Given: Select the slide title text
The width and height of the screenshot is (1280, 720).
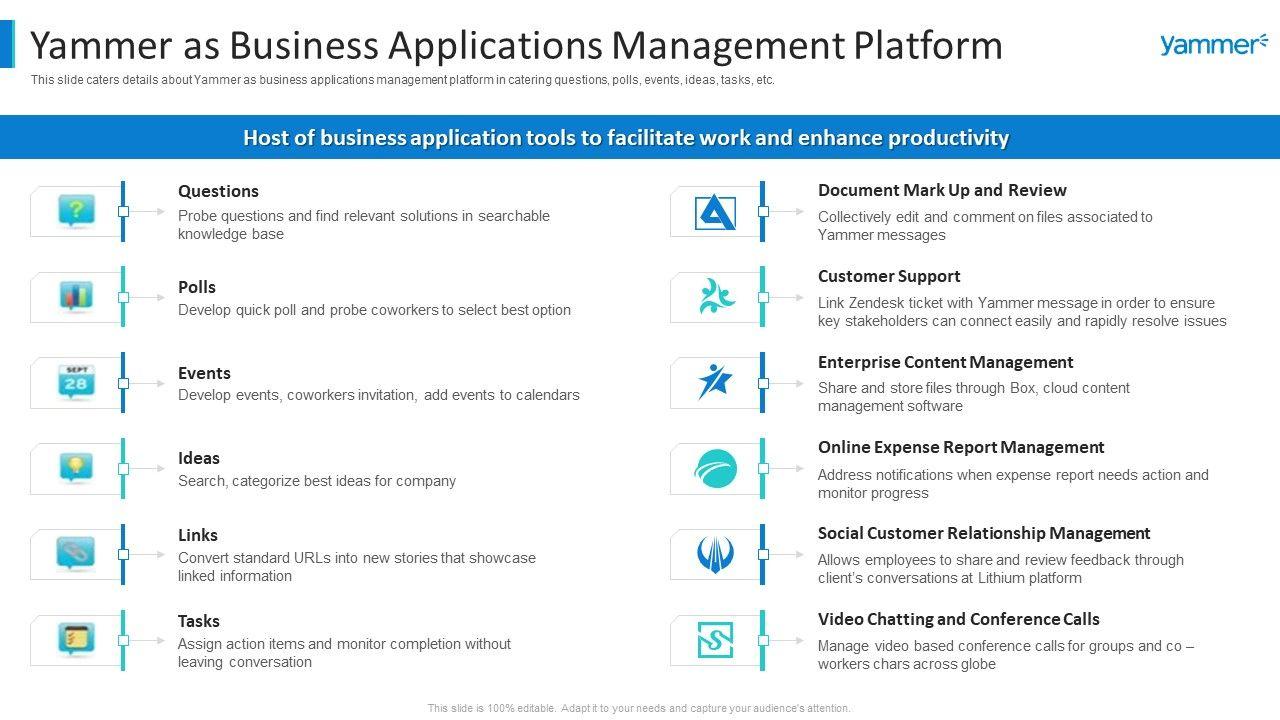Looking at the screenshot, I should [x=517, y=46].
